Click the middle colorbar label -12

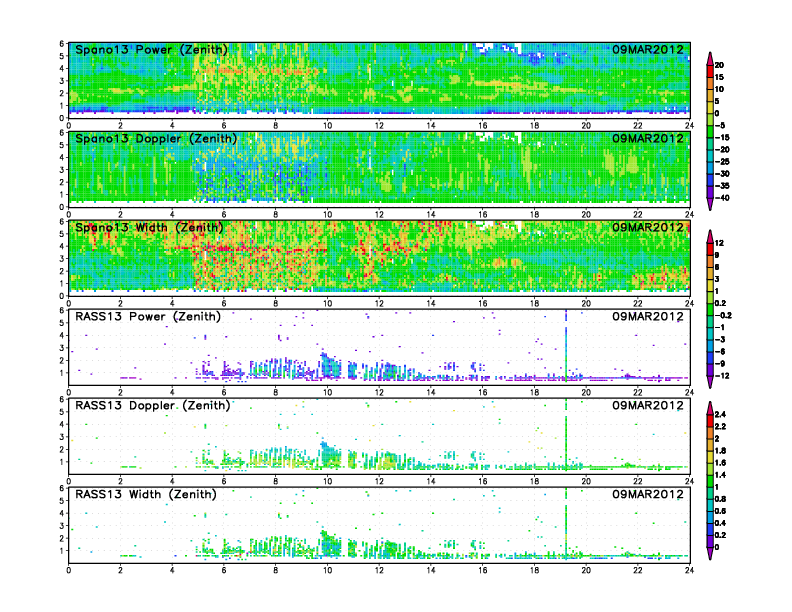point(722,376)
